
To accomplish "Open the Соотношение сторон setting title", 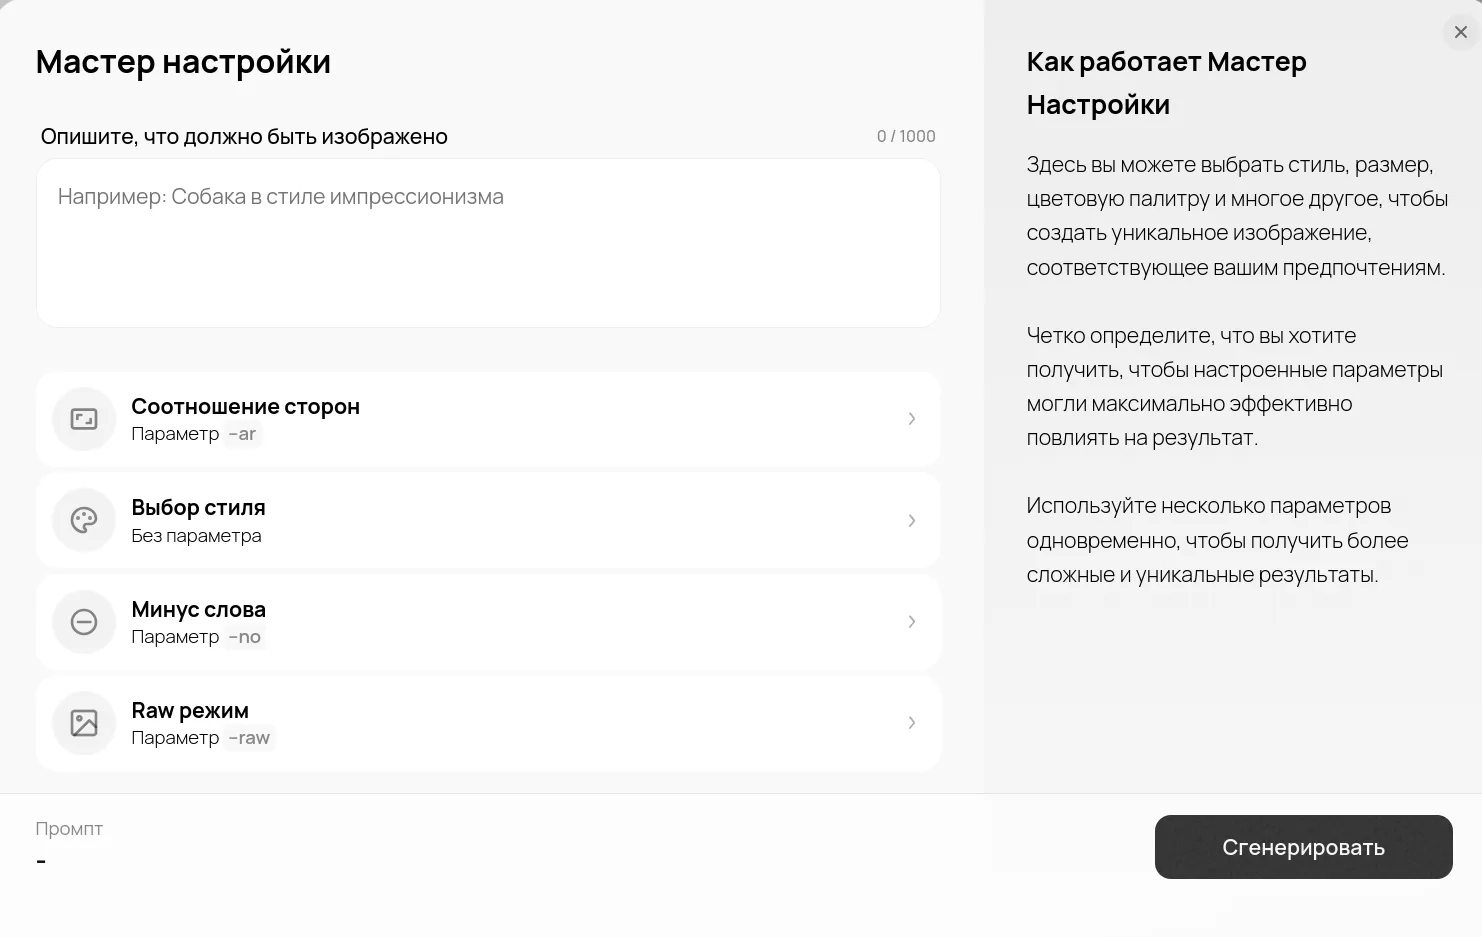I will (245, 406).
